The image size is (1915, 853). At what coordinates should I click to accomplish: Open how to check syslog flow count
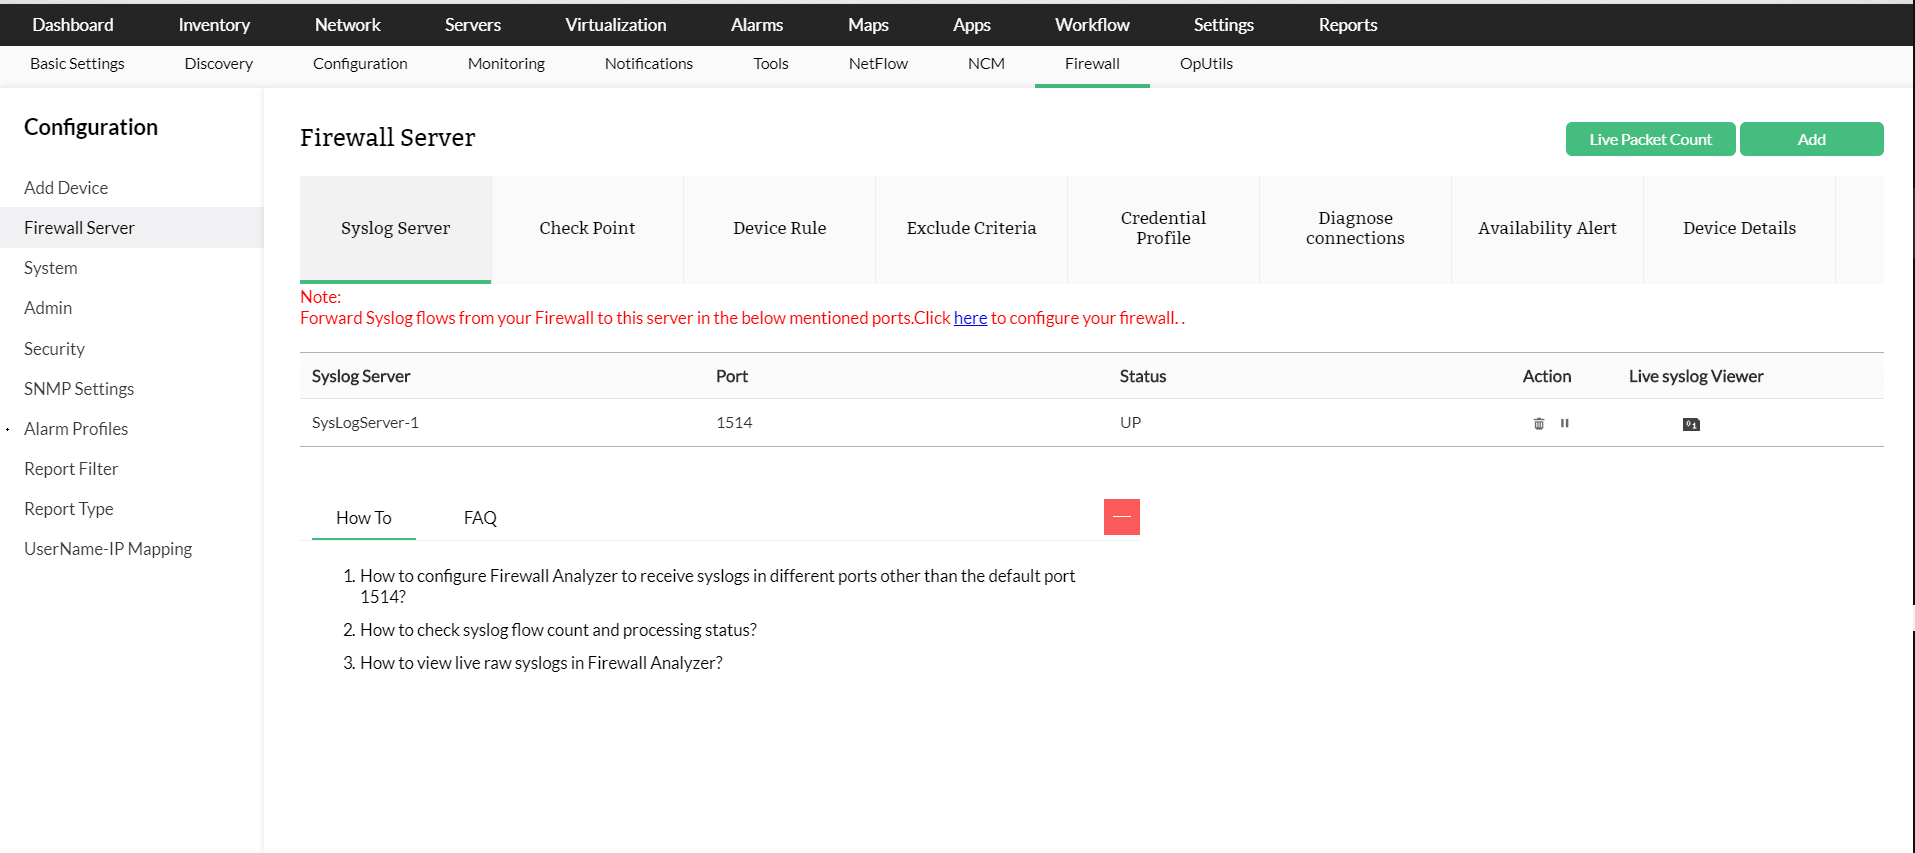(558, 630)
